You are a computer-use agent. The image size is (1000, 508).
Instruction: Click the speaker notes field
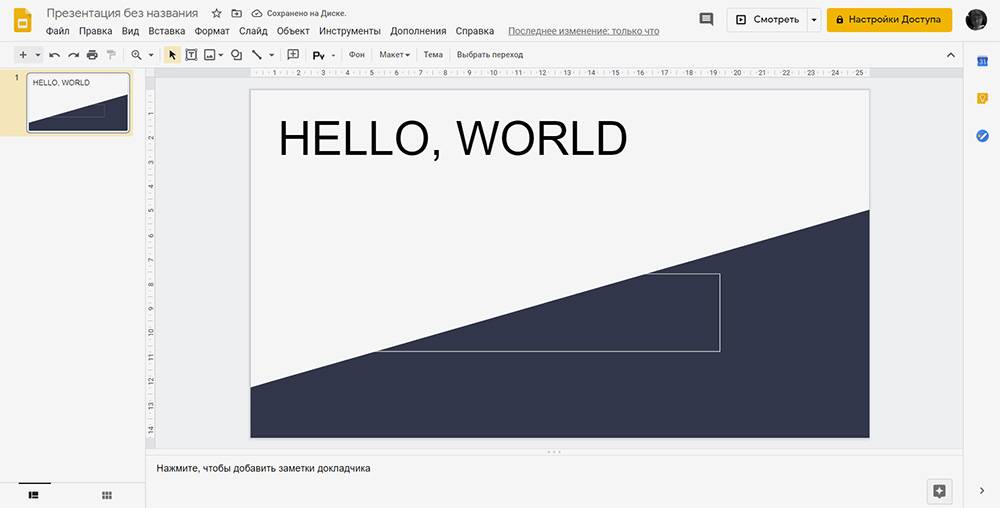point(554,468)
